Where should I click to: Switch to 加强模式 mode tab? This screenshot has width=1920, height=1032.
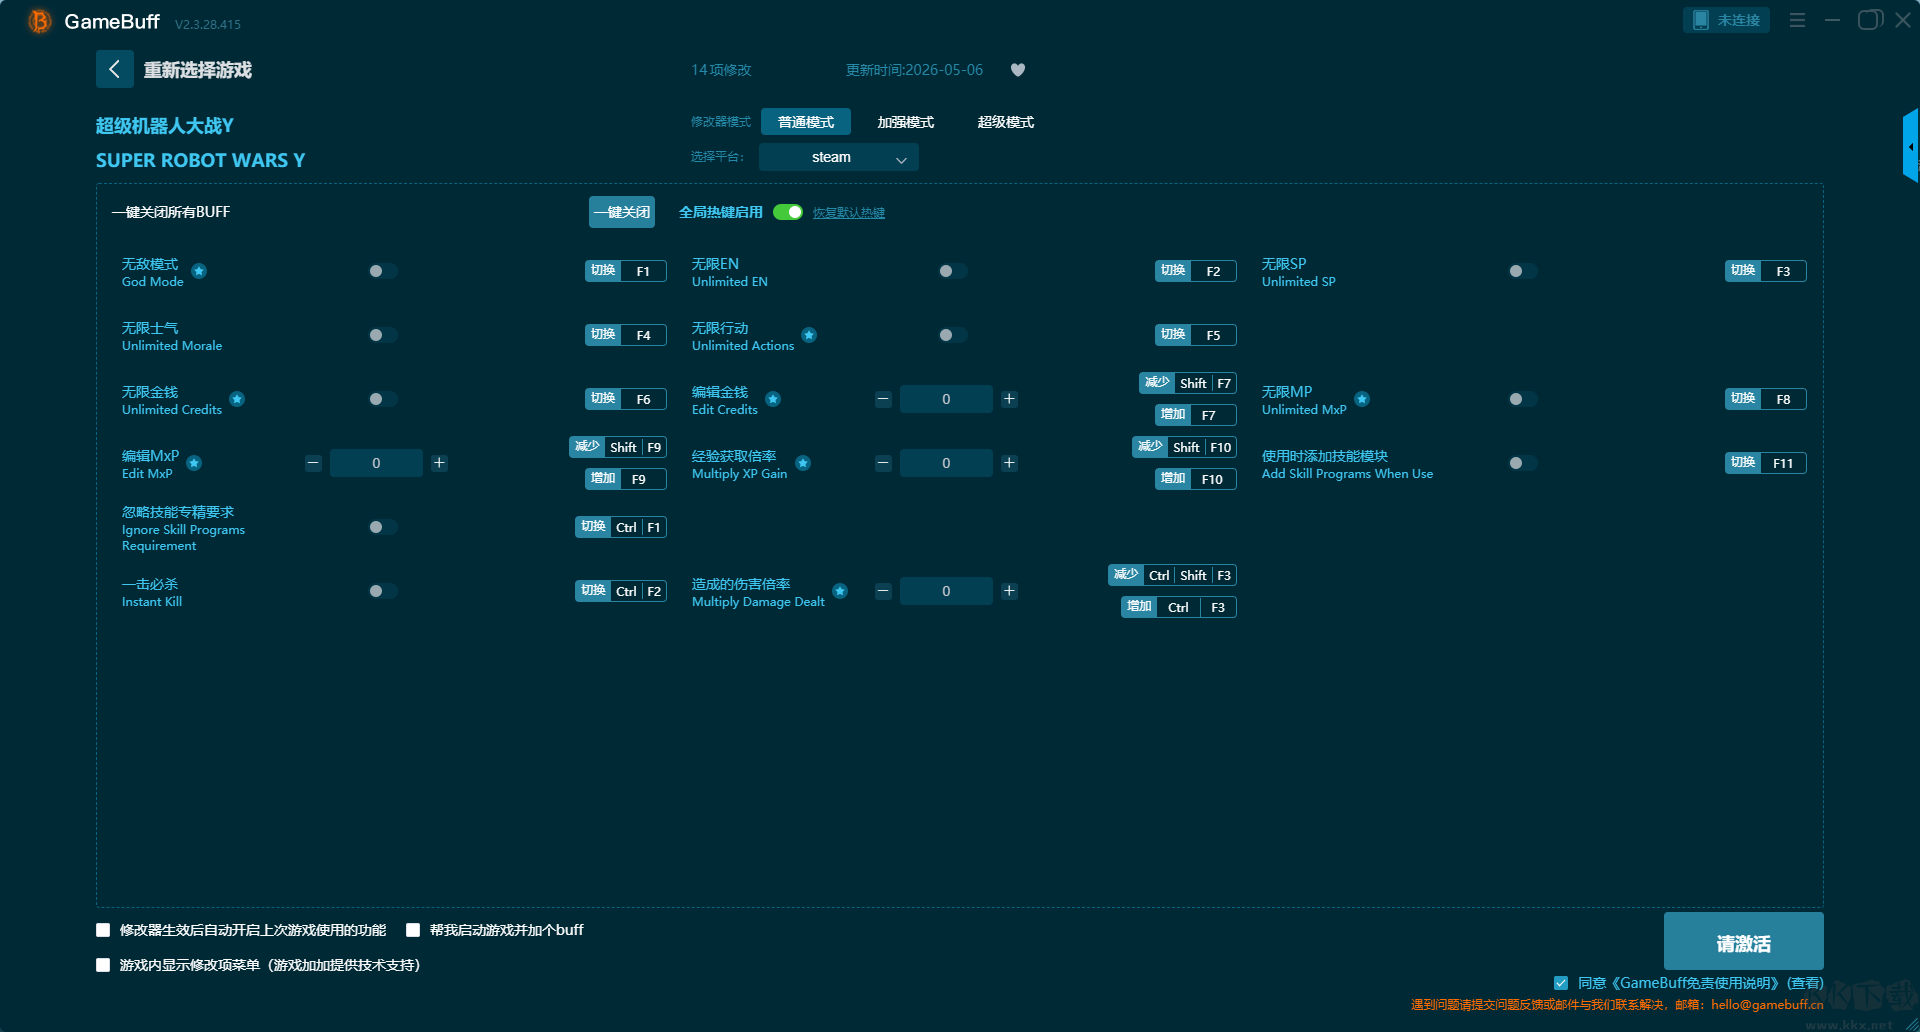906,122
